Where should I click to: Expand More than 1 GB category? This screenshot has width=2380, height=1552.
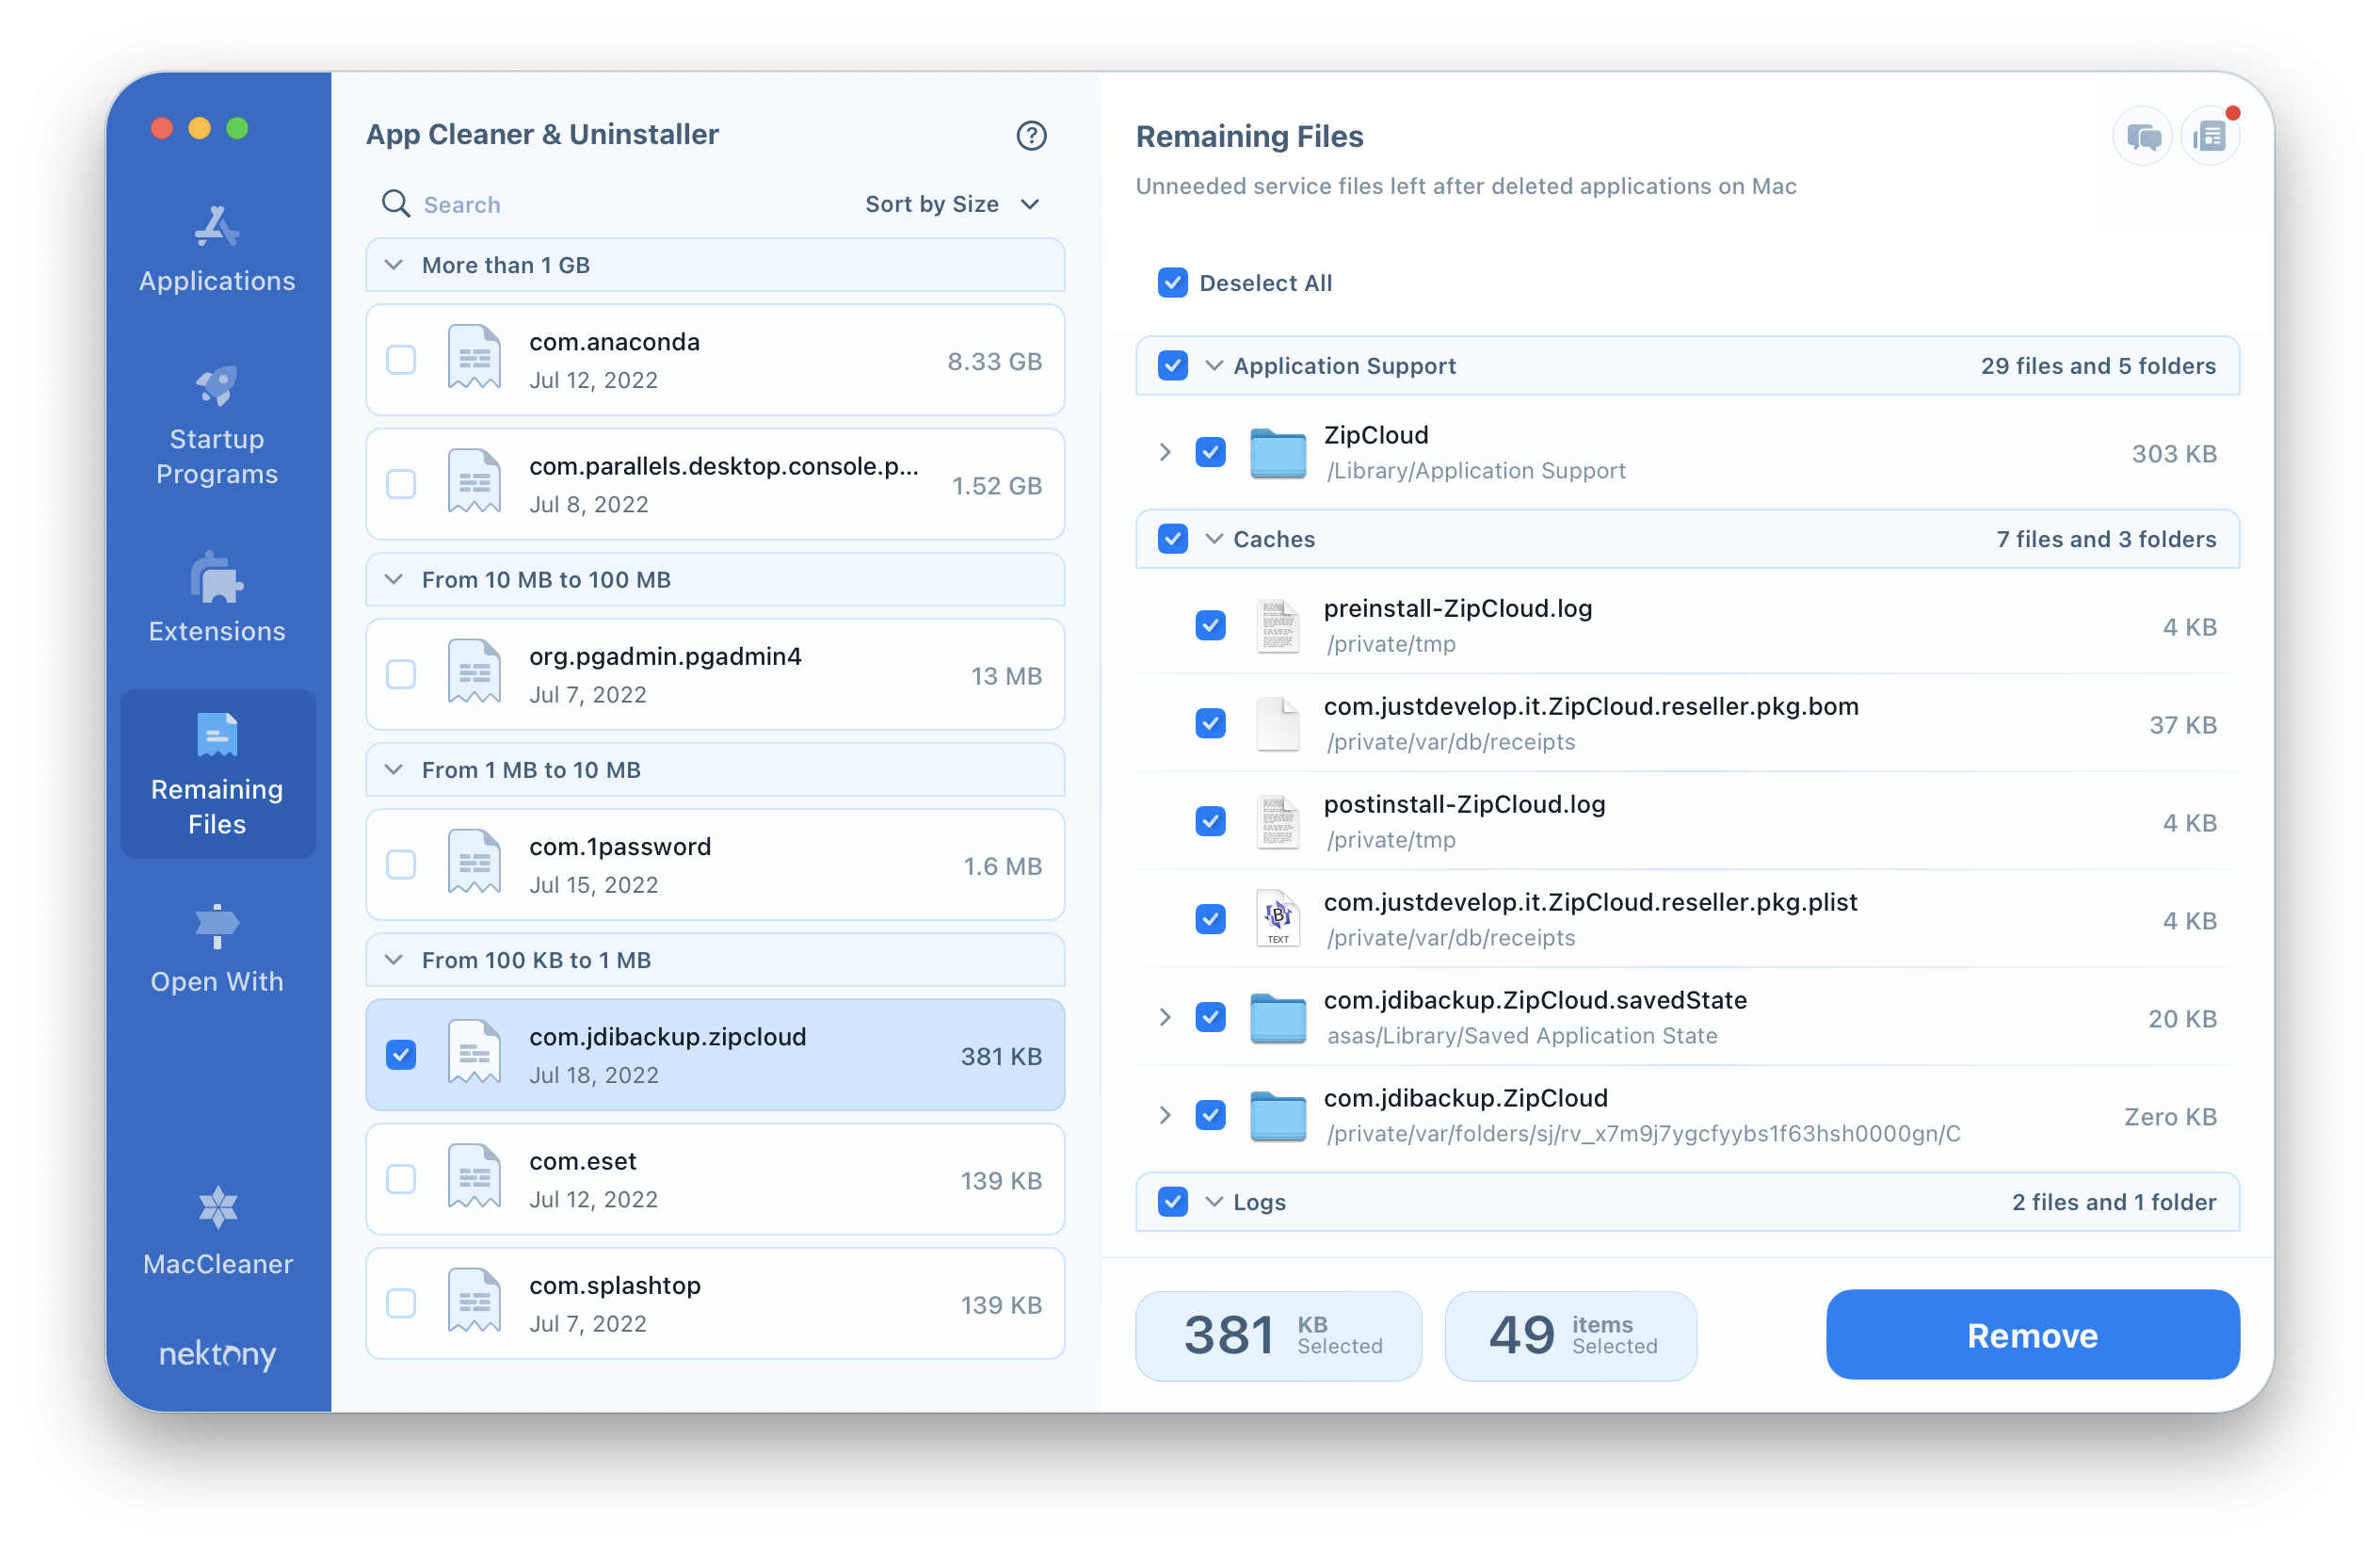(394, 266)
